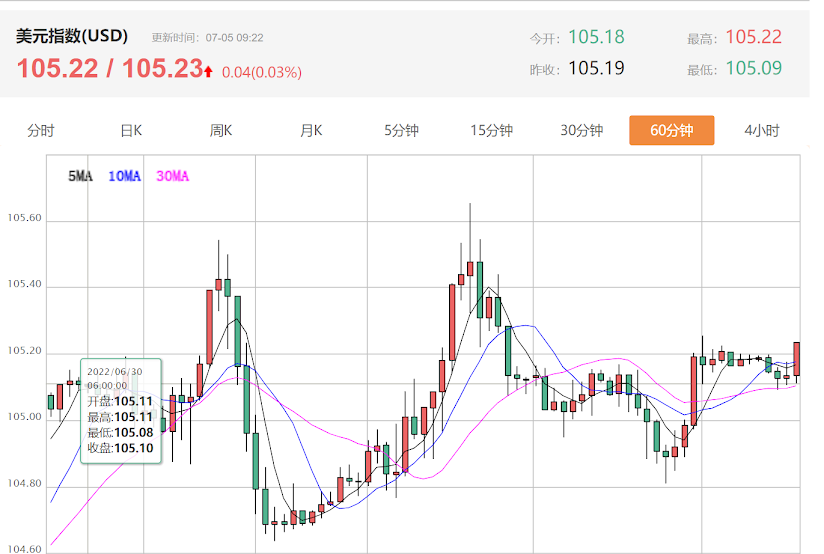The width and height of the screenshot is (824, 554).
Task: Click the 105.20 y-axis label
Action: (24, 351)
